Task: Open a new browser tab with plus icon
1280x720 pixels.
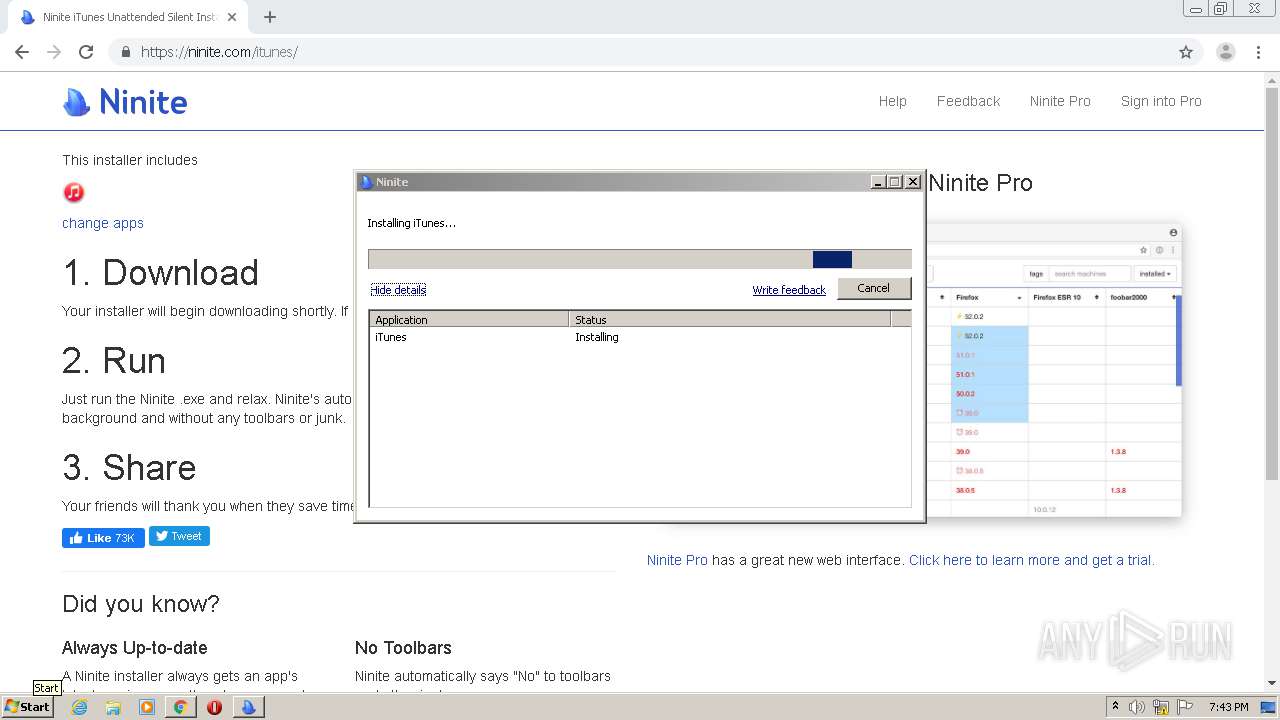Action: [270, 17]
